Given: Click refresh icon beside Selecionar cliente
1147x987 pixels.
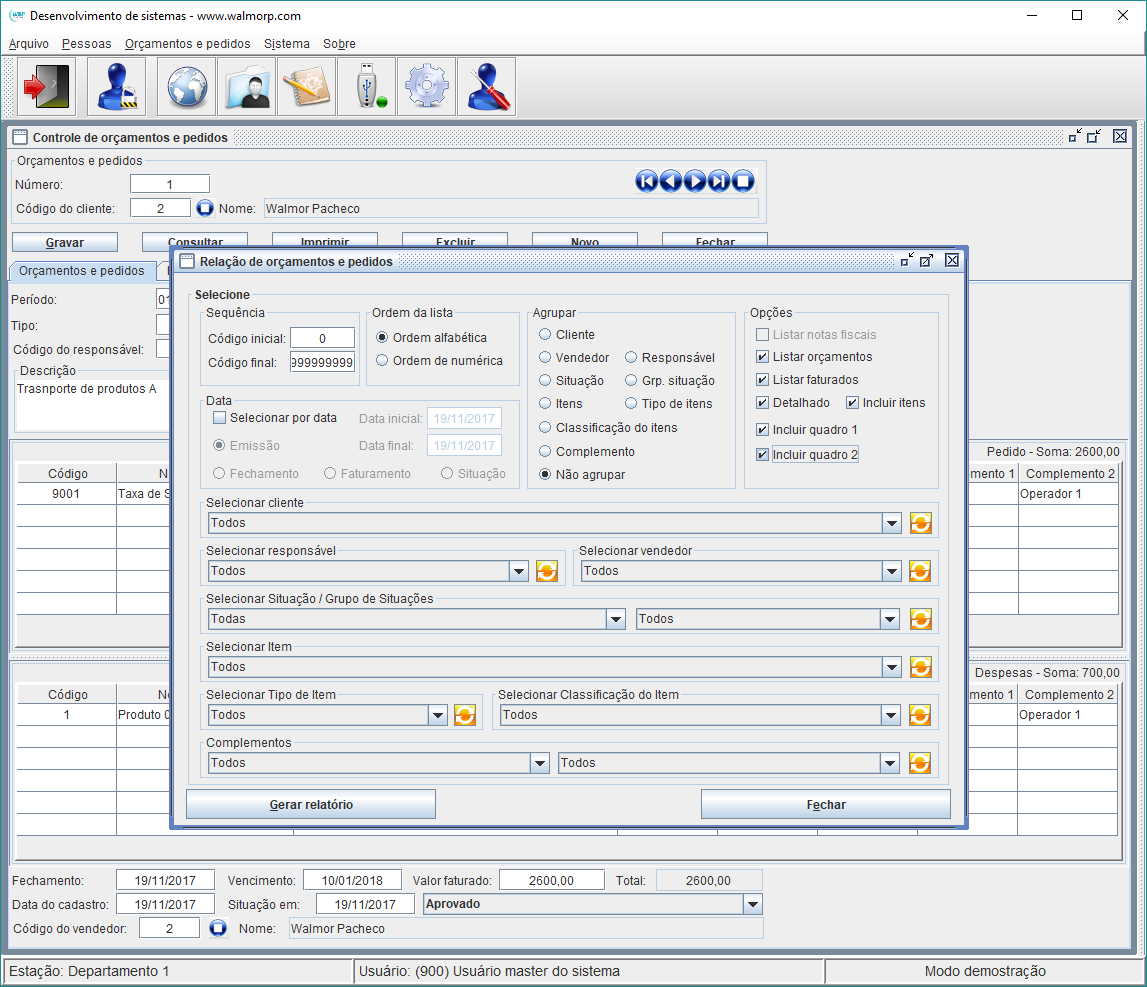Looking at the screenshot, I should [x=920, y=523].
